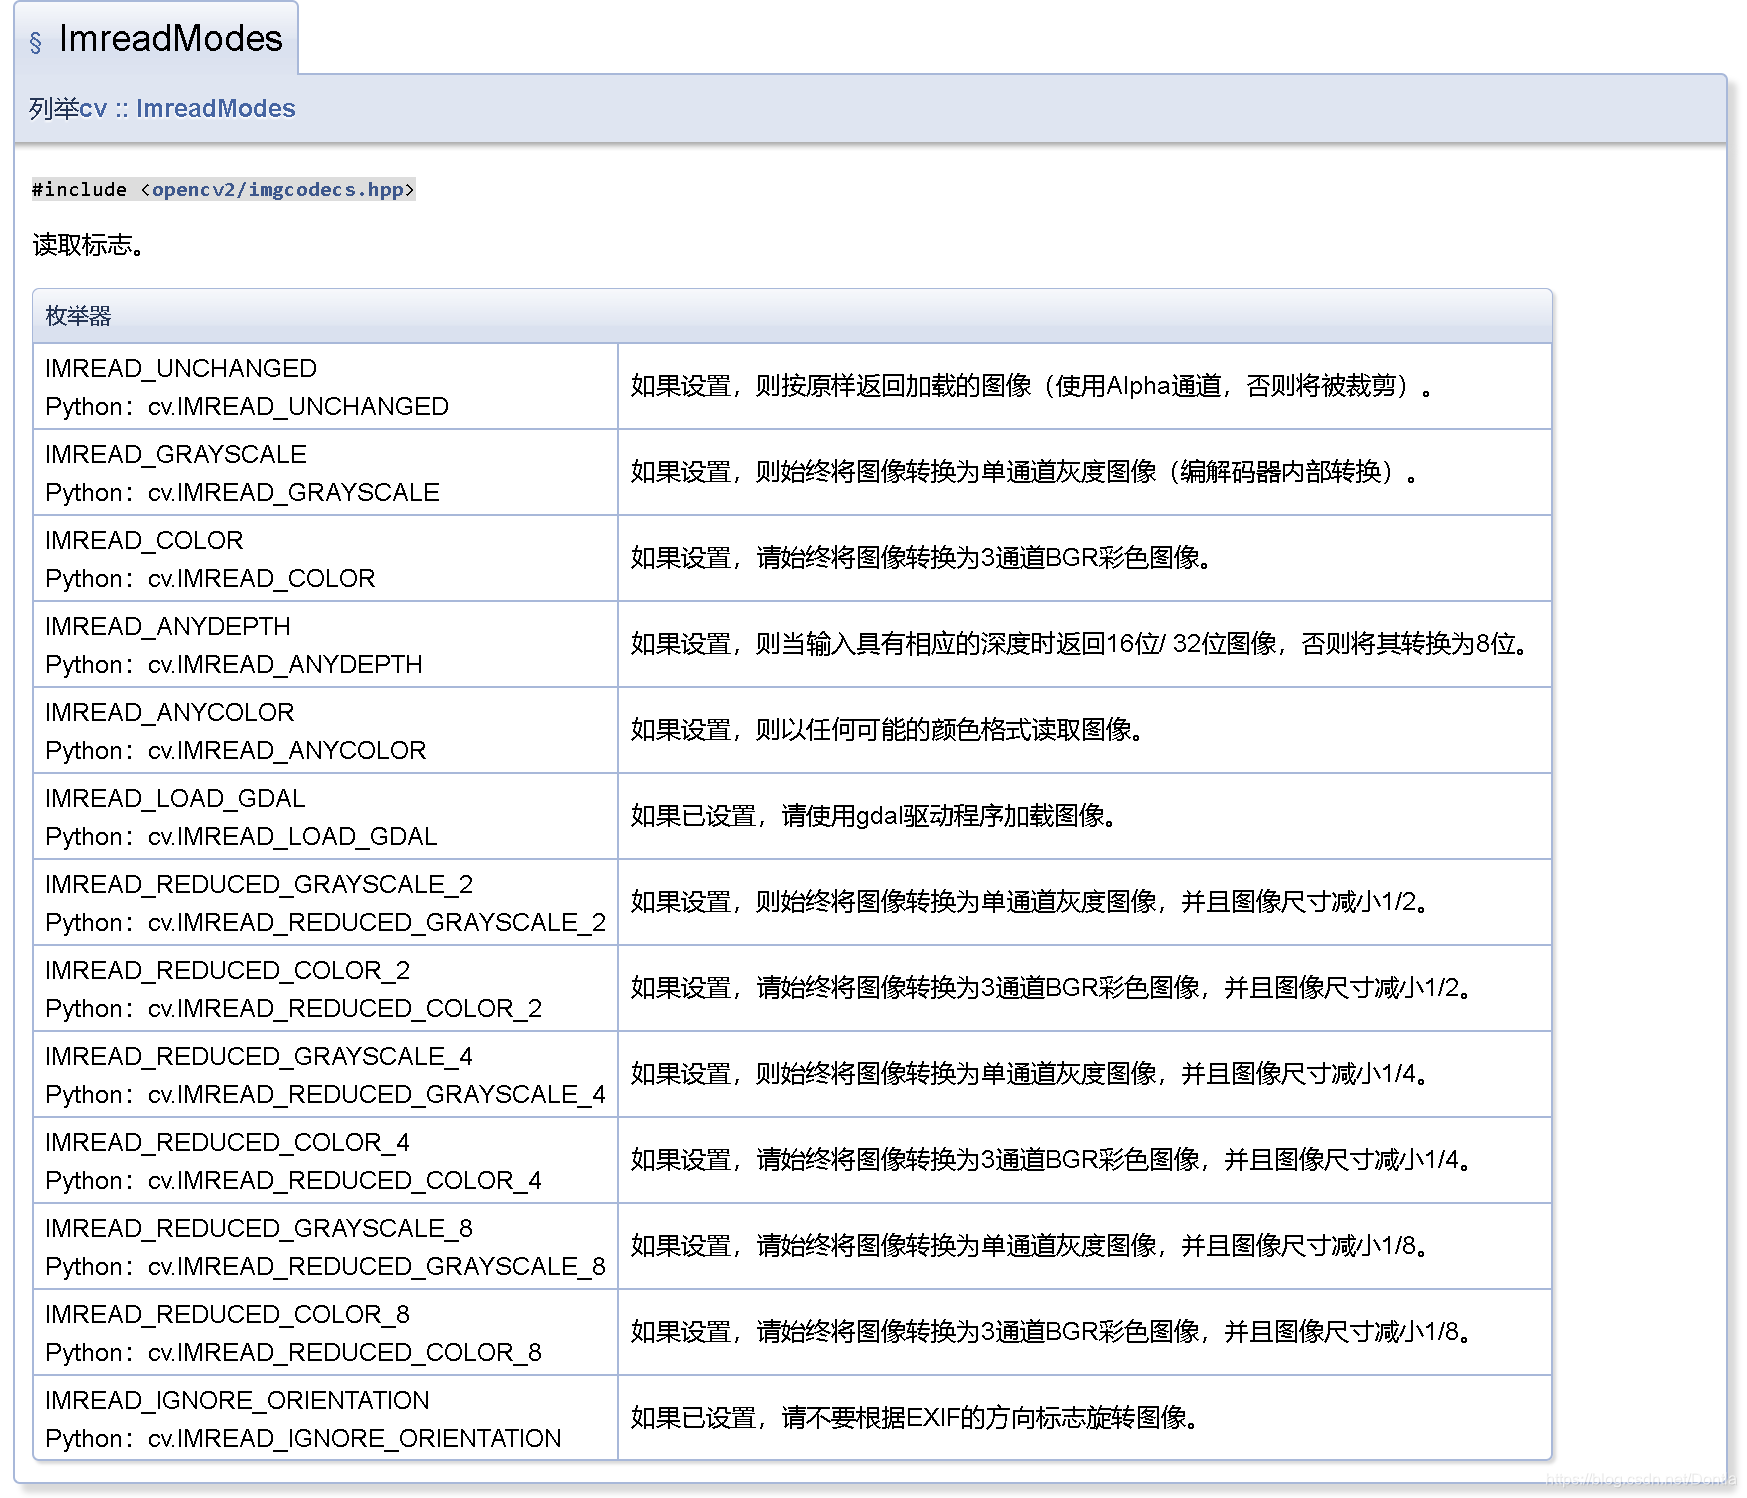This screenshot has width=1747, height=1498.
Task: Click the BGR color 1/8 size reduction description
Action: (1051, 1332)
